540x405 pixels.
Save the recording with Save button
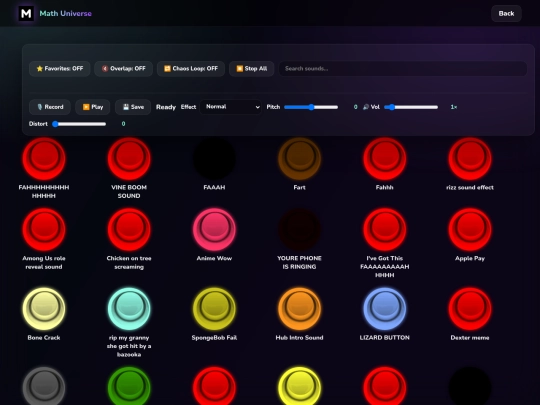(x=133, y=107)
